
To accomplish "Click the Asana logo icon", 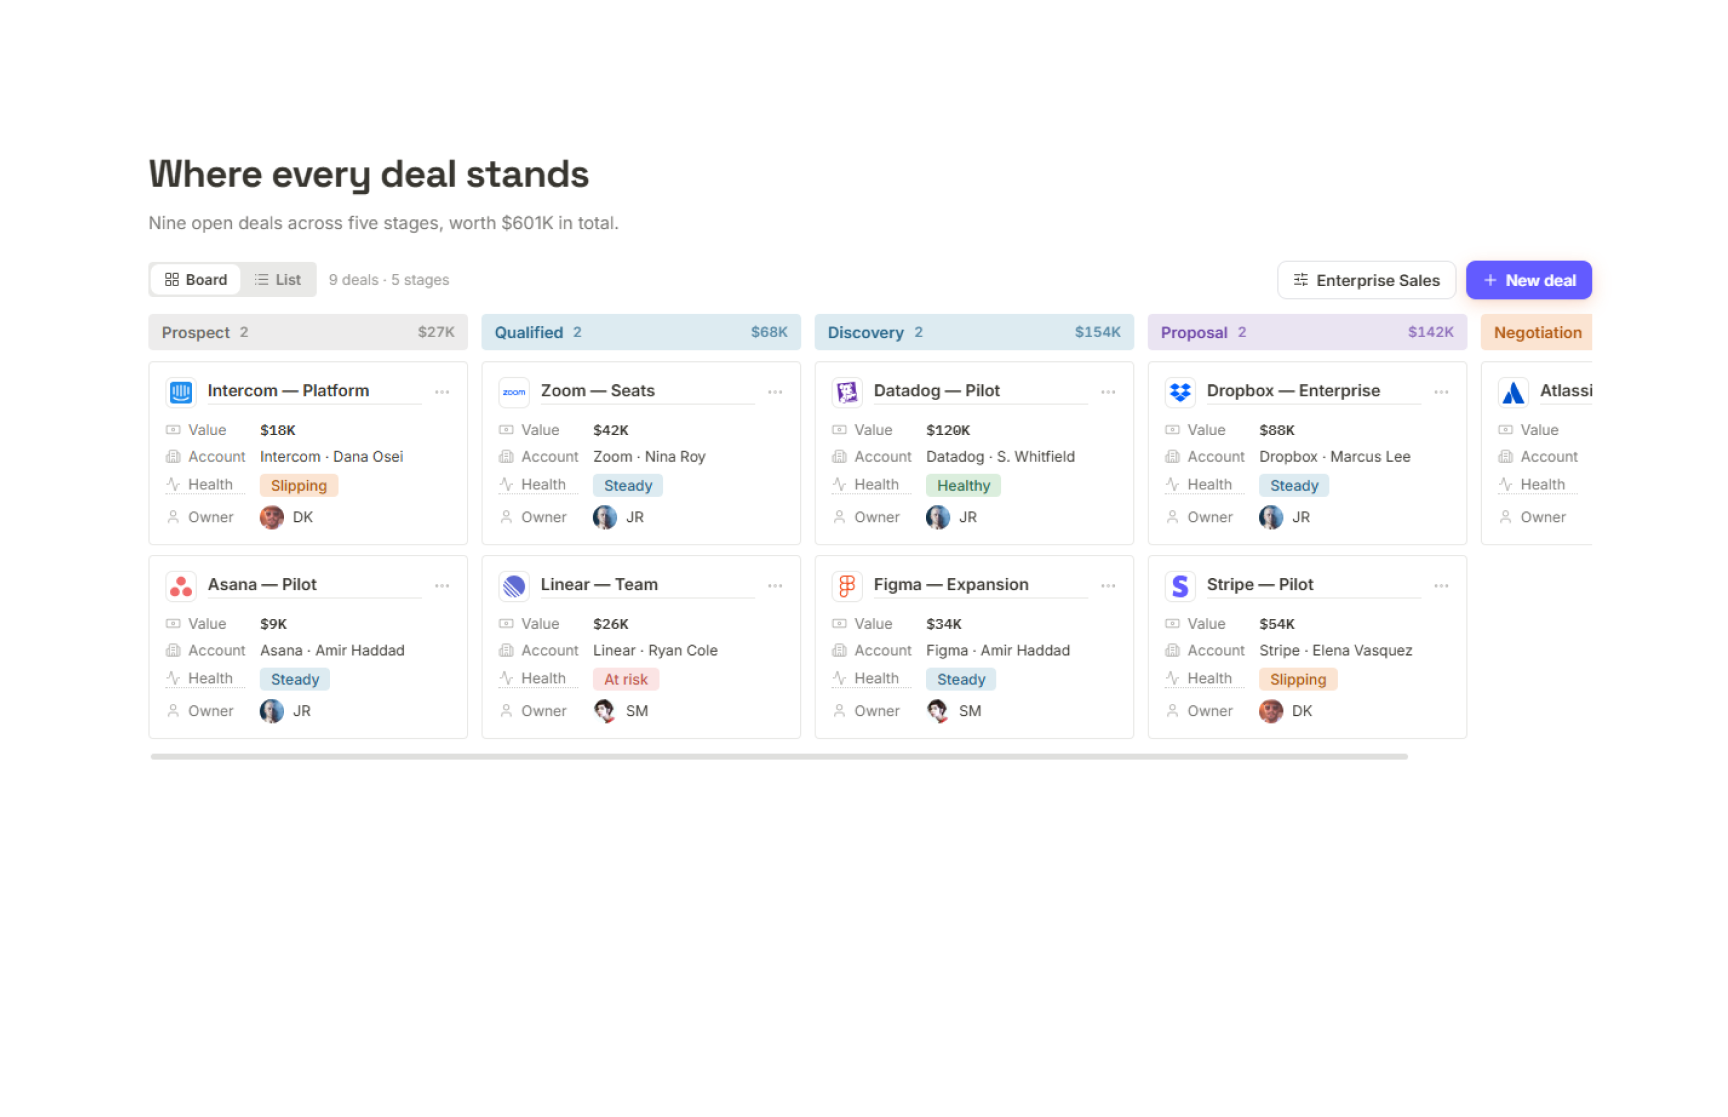I will [x=181, y=586].
